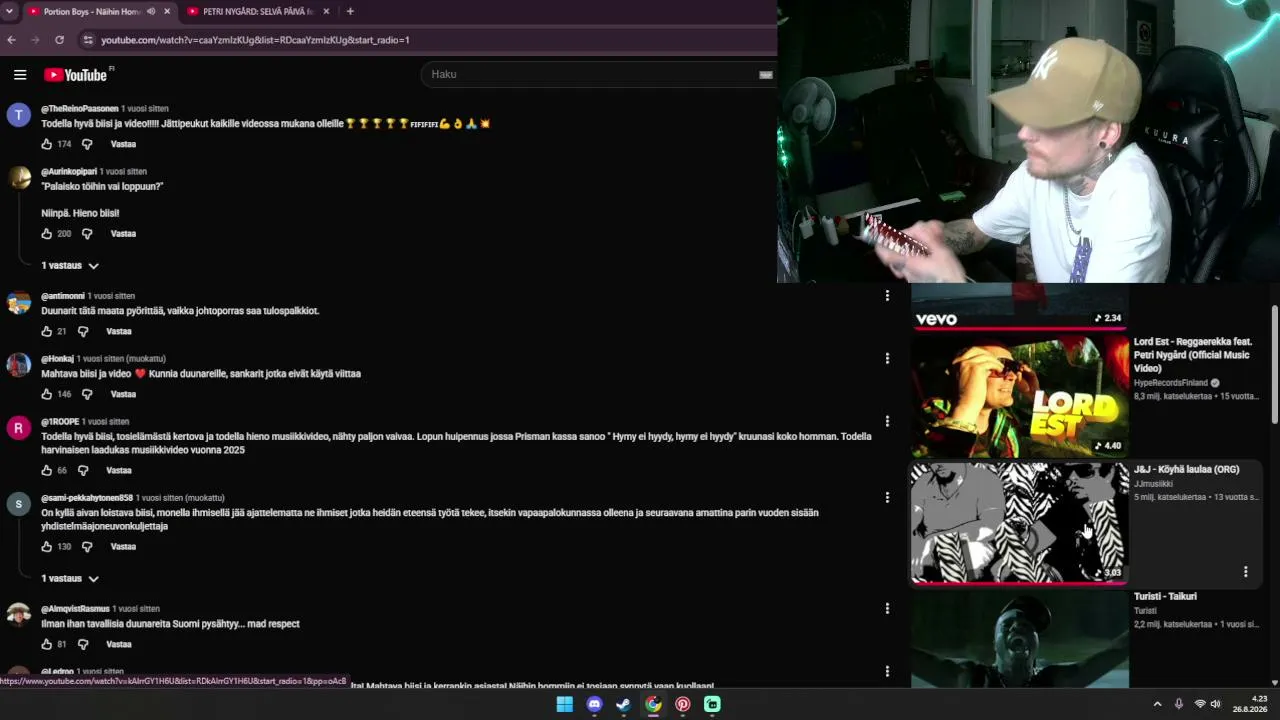Open HypeRecordsFinland channel link

tap(1171, 383)
